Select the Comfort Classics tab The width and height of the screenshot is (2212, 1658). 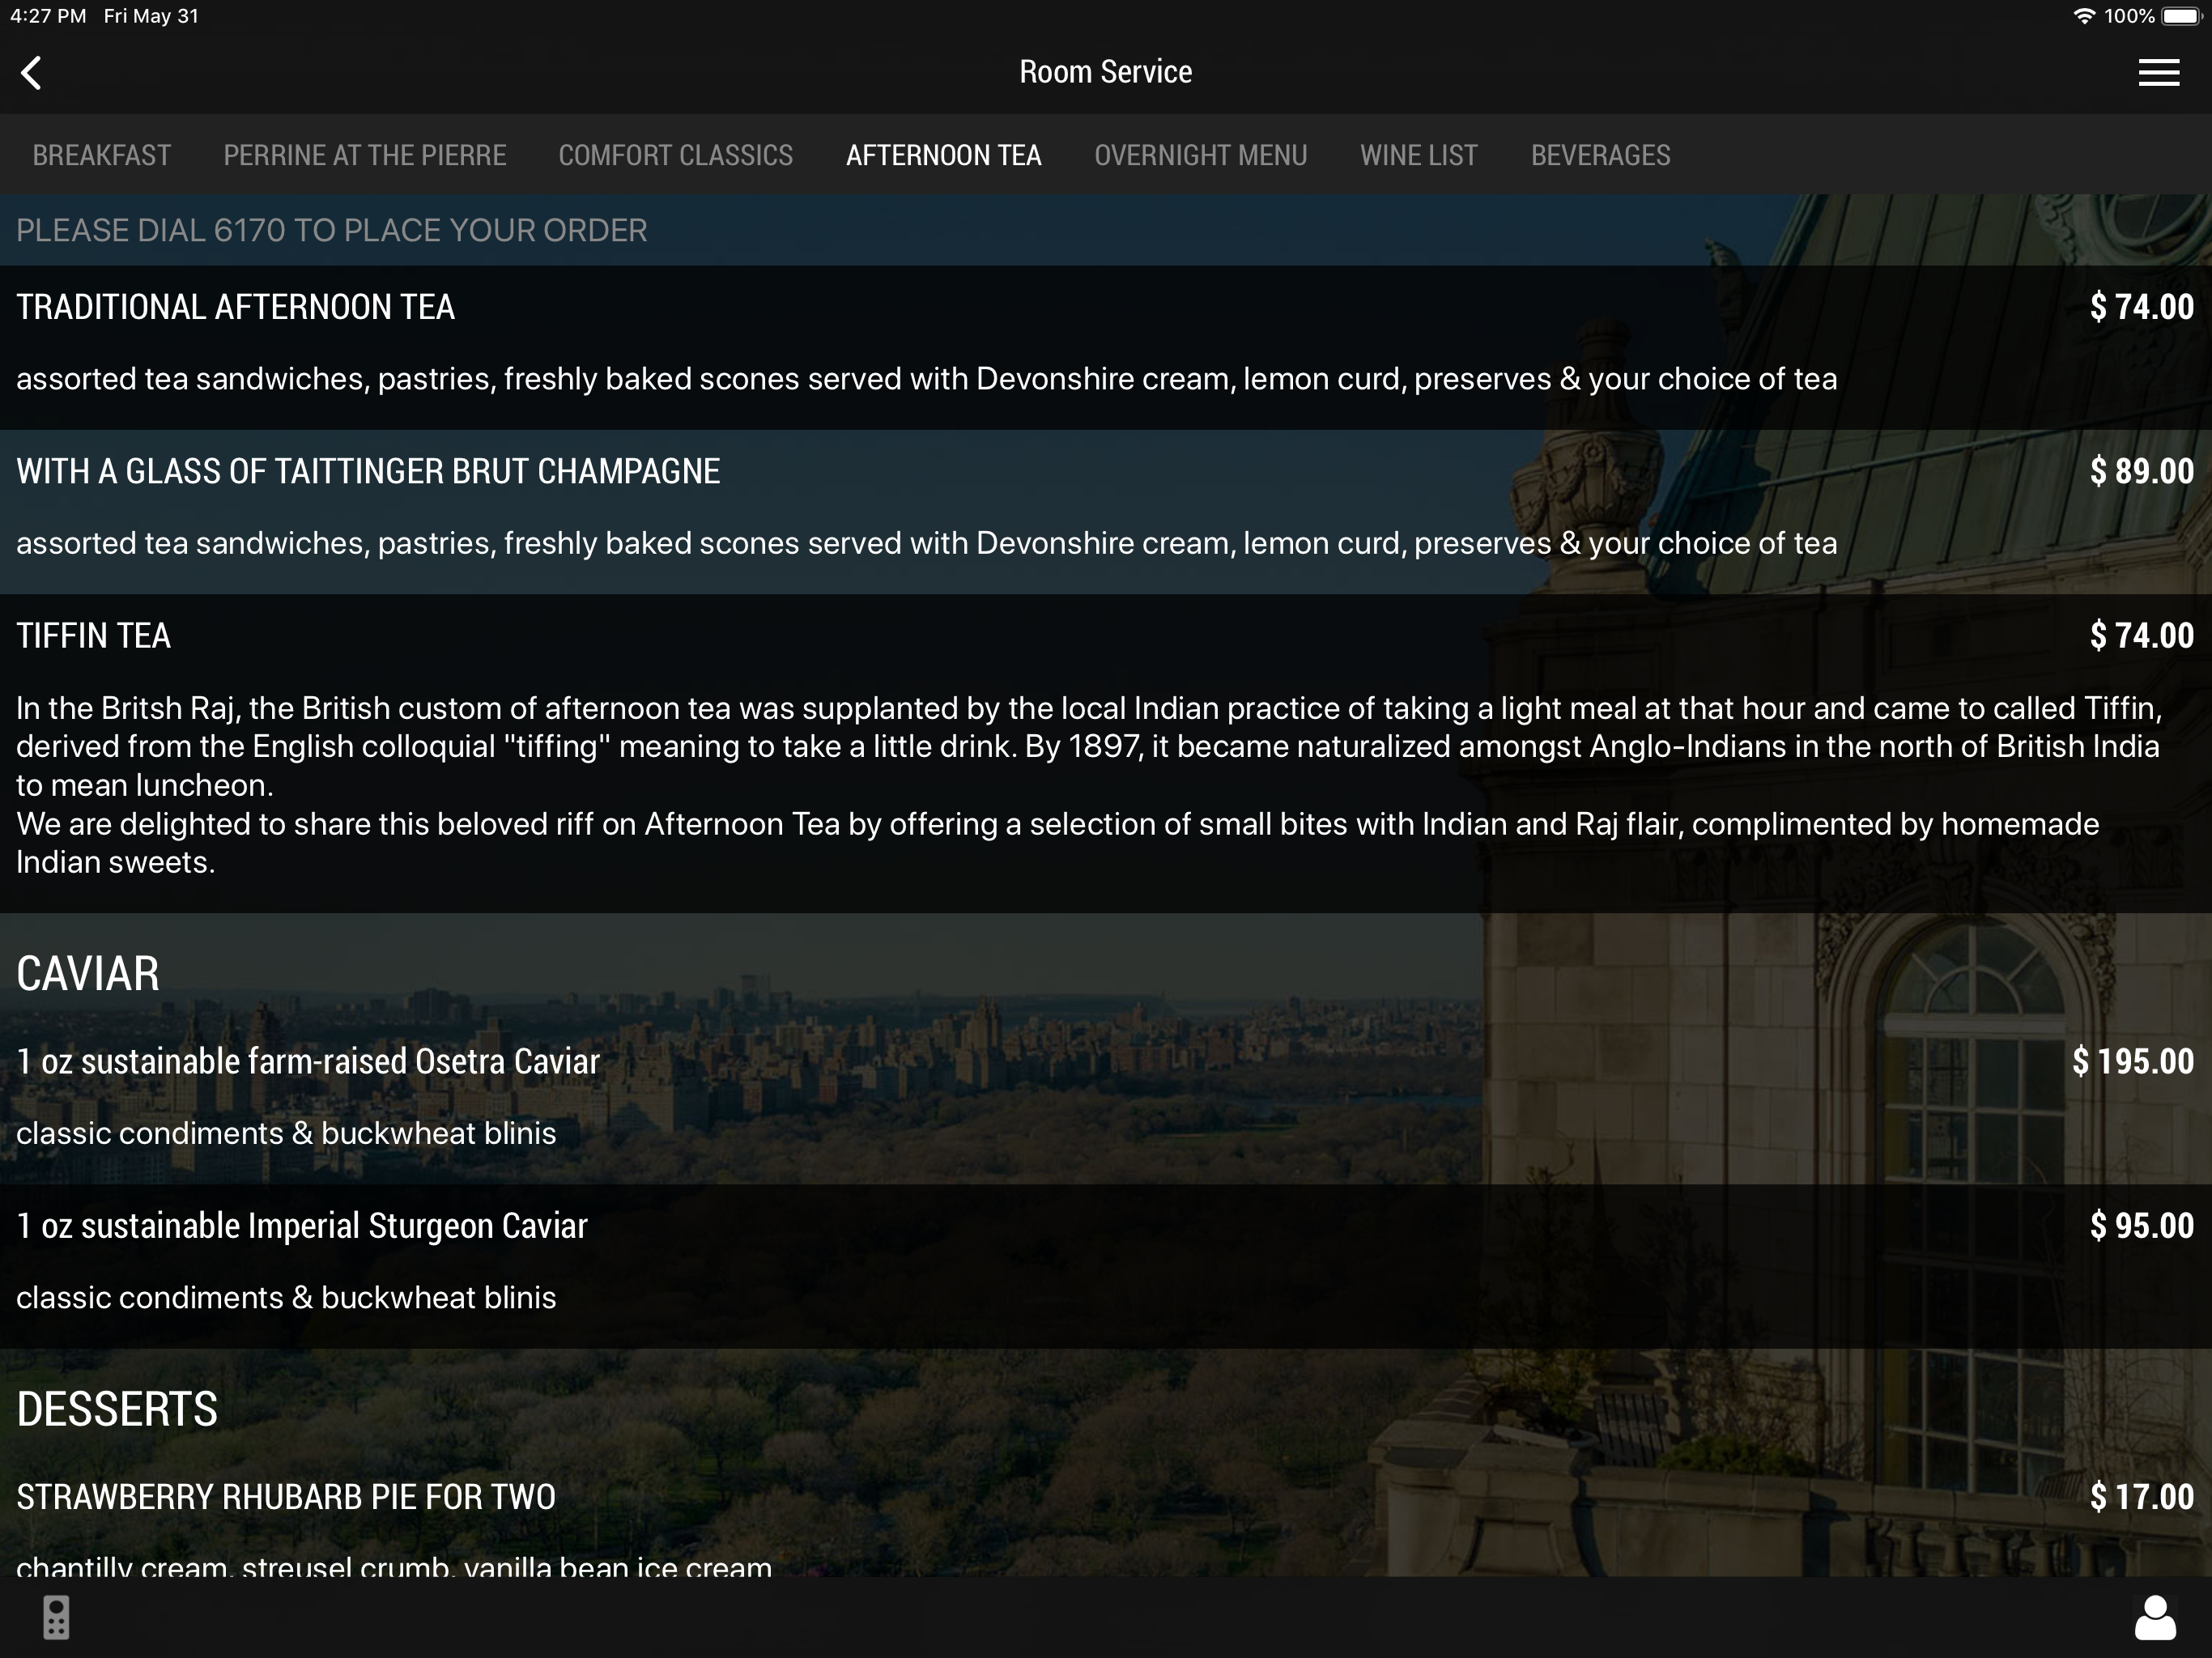[676, 155]
